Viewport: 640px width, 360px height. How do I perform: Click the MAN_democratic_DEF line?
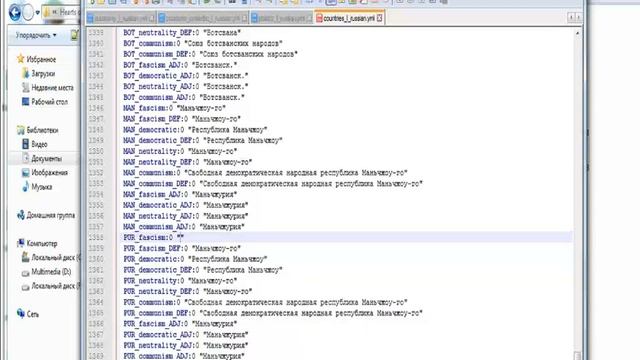(203, 140)
